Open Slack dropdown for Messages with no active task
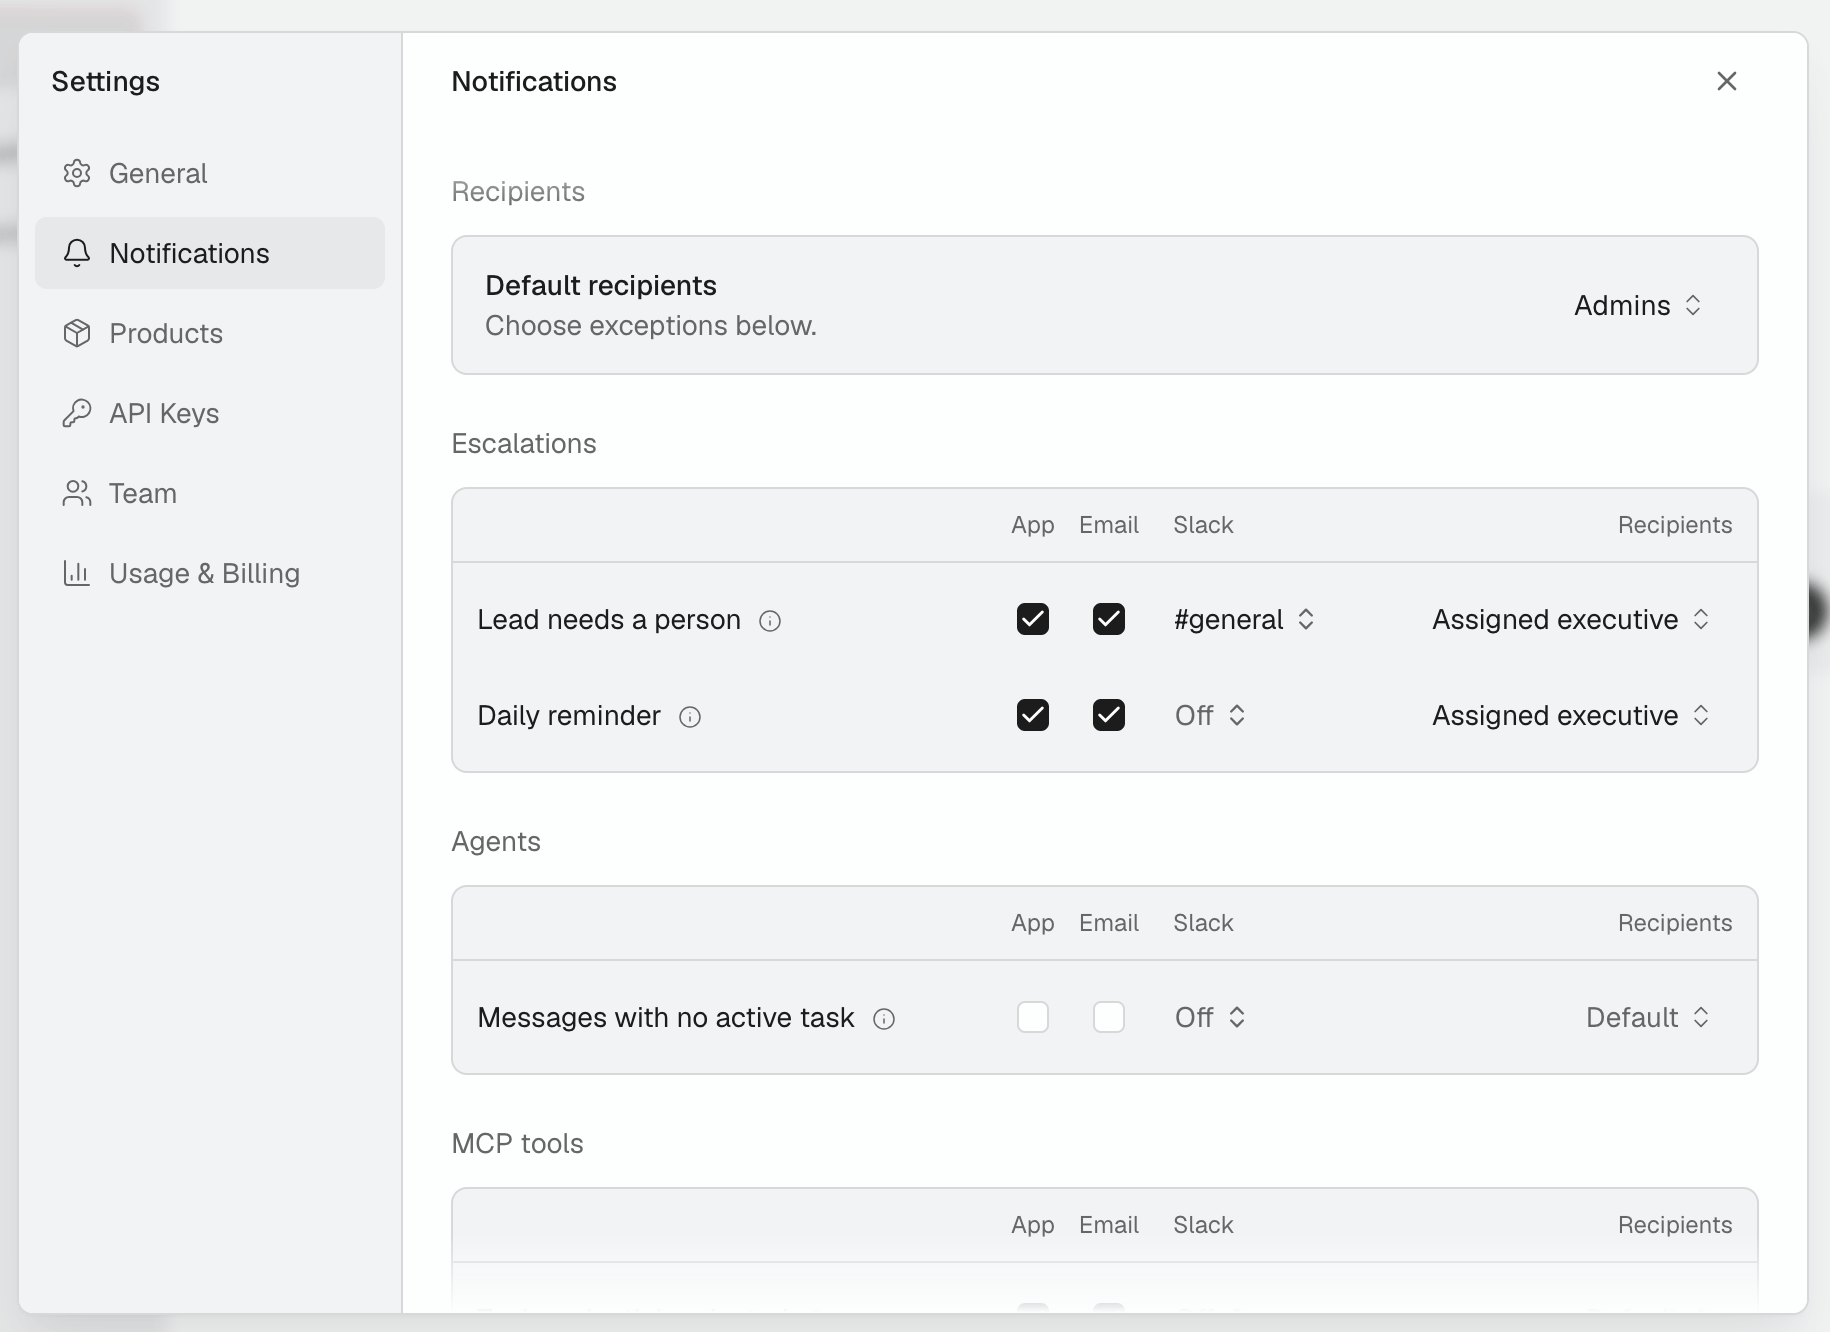Viewport: 1830px width, 1332px height. coord(1210,1017)
